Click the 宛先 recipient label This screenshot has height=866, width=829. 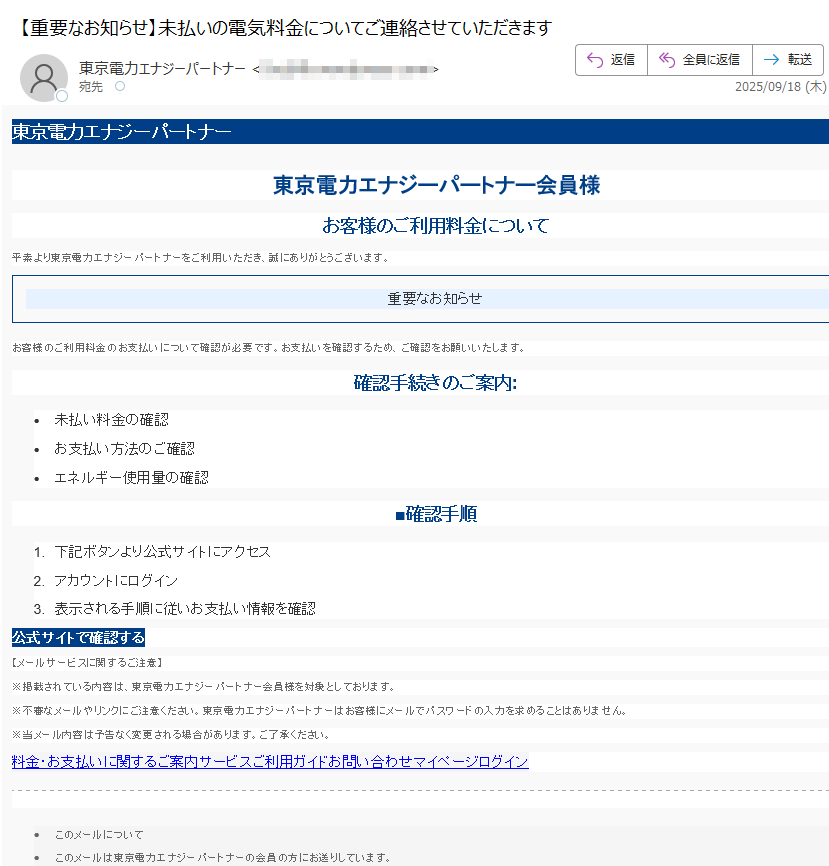coord(91,87)
